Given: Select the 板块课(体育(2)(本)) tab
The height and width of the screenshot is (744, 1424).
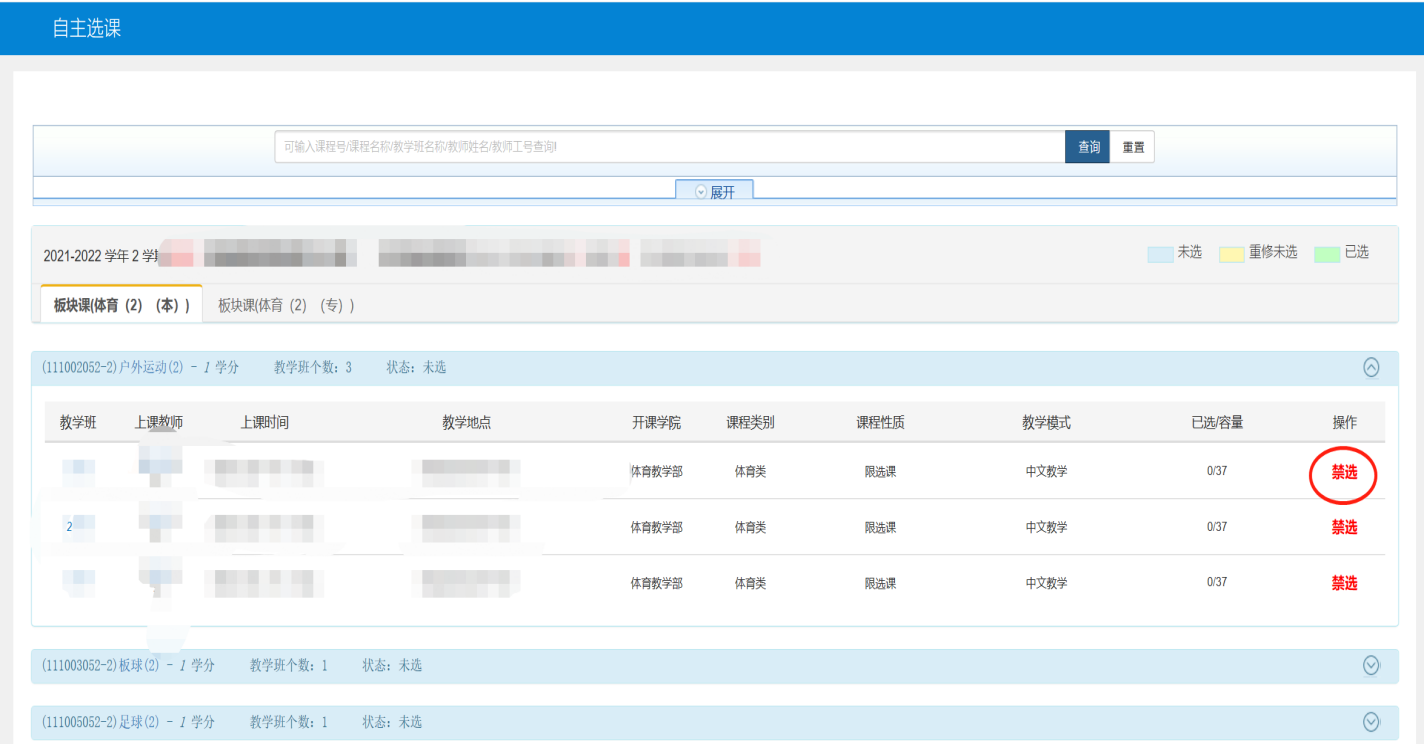Looking at the screenshot, I should (121, 305).
